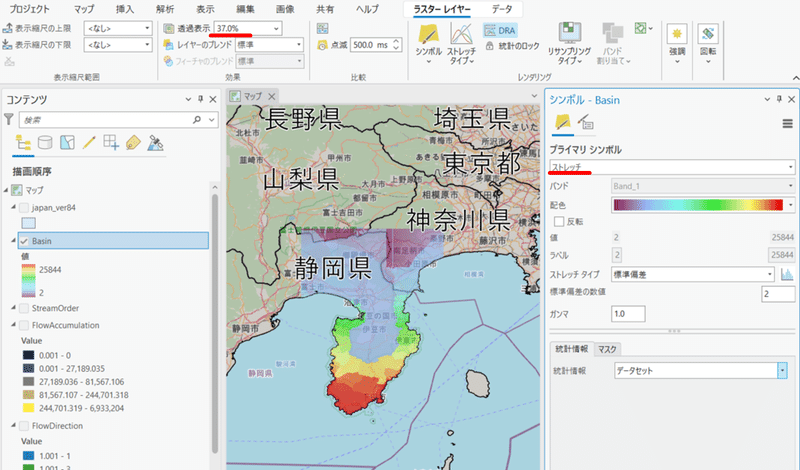Switch to the データ ribbon tab
The width and height of the screenshot is (800, 470).
coord(502,9)
